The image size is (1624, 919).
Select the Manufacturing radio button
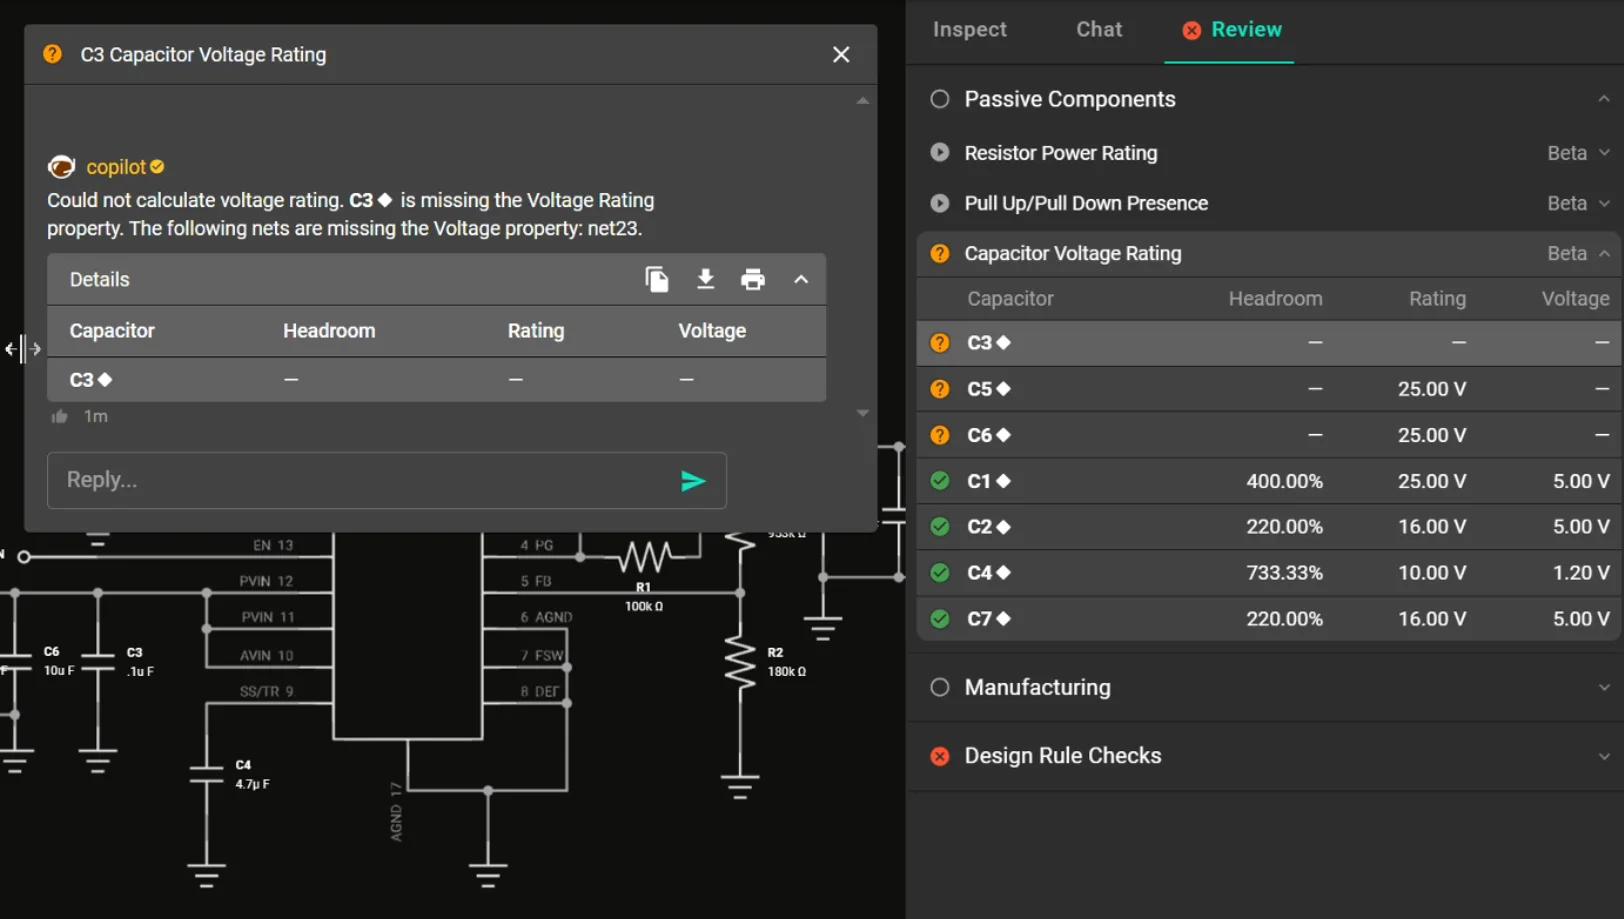939,687
